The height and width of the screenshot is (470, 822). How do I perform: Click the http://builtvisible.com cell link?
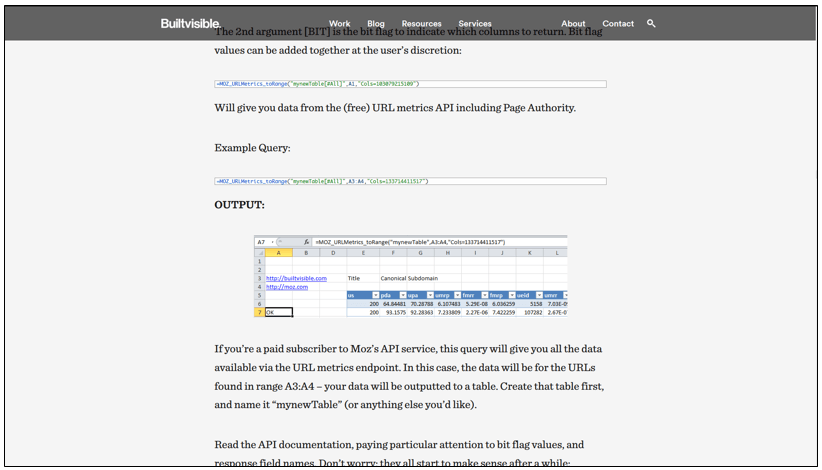click(296, 278)
